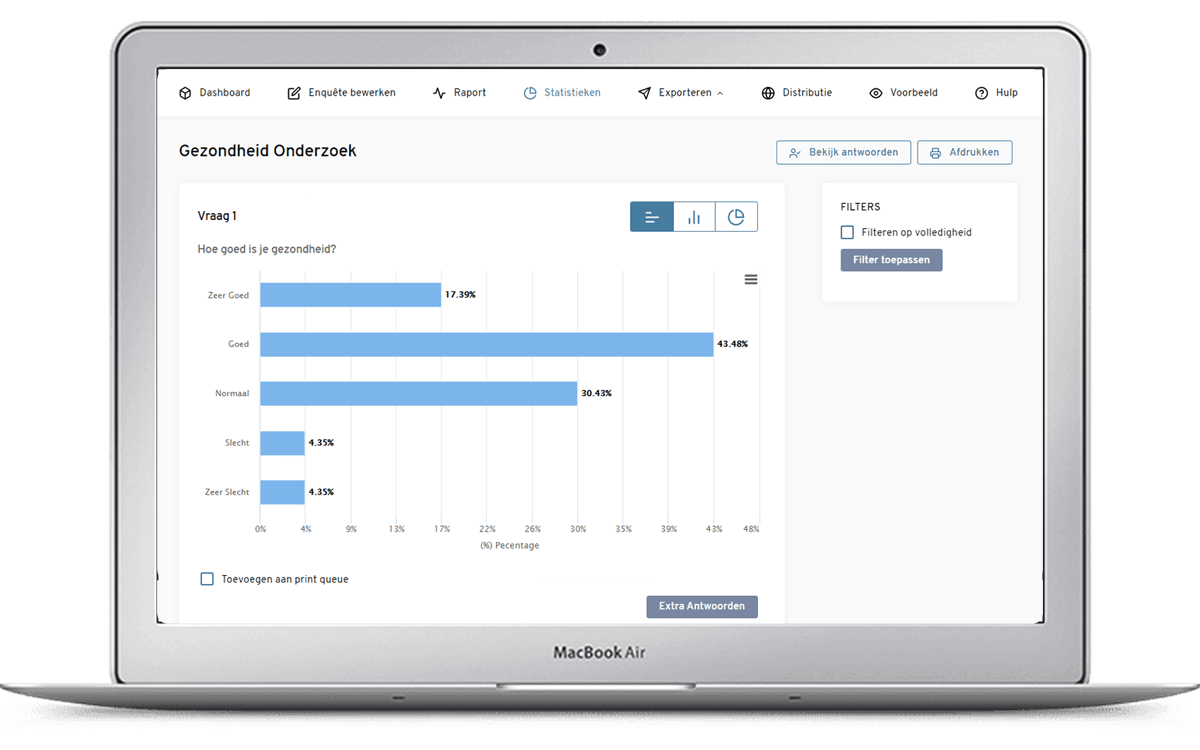Enable Filteren op volledigheid checkbox
This screenshot has width=1200, height=750.
848,232
